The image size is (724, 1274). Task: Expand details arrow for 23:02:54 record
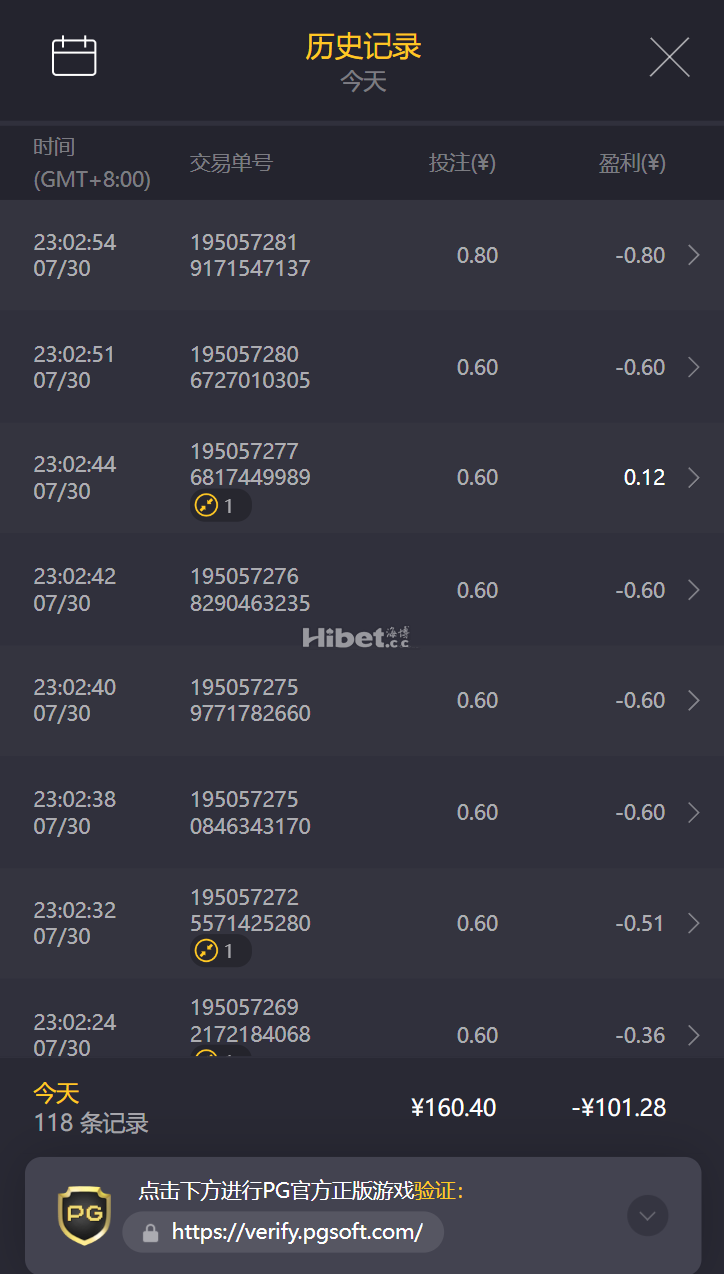point(694,255)
